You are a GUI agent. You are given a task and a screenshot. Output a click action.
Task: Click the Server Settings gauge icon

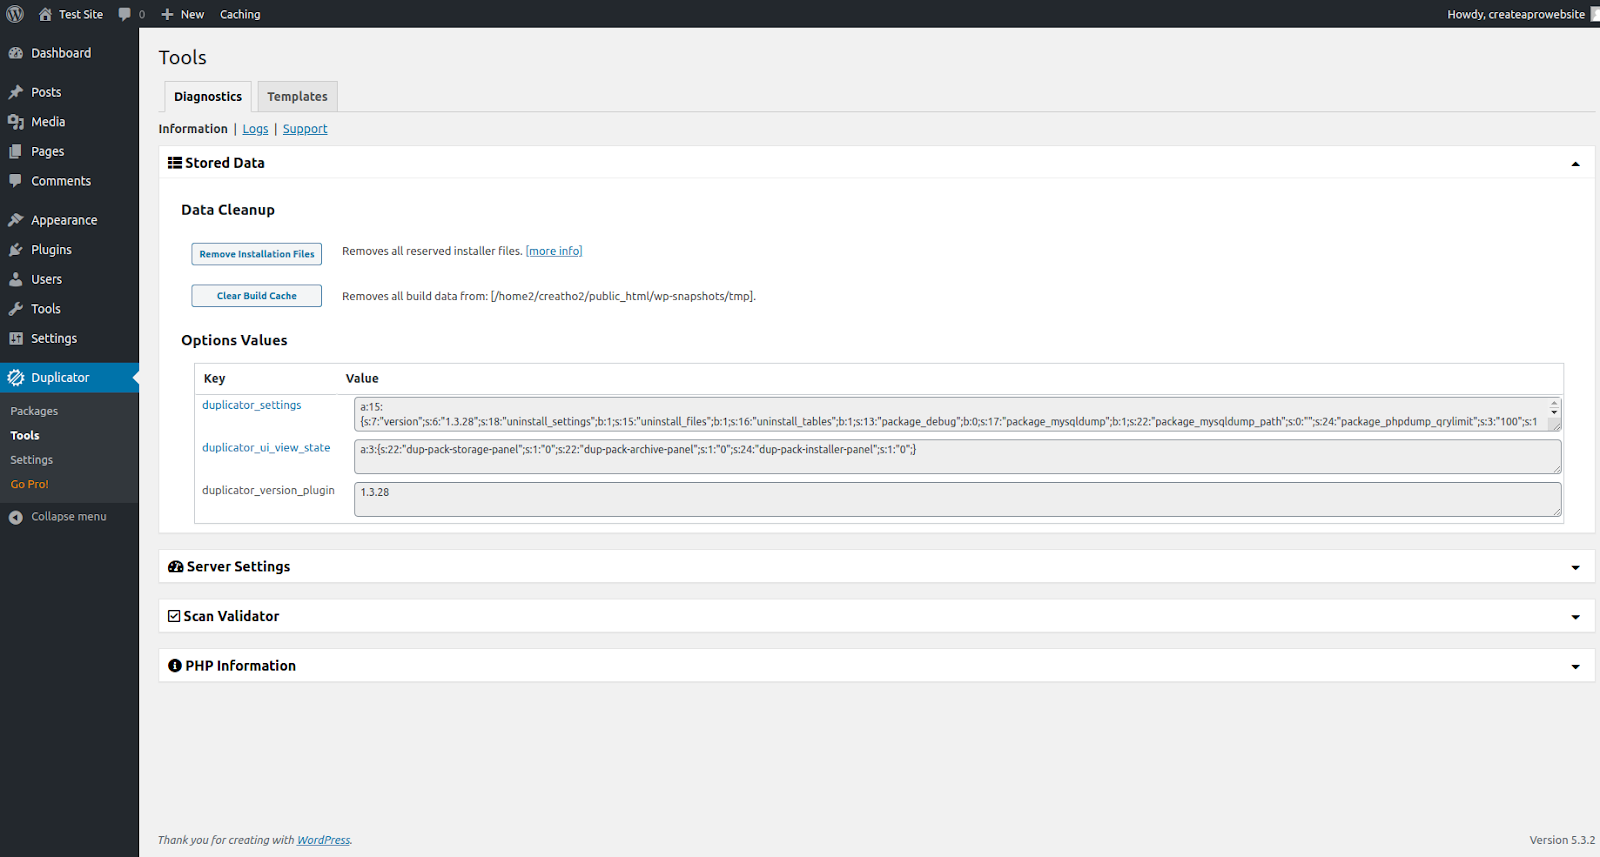click(176, 566)
